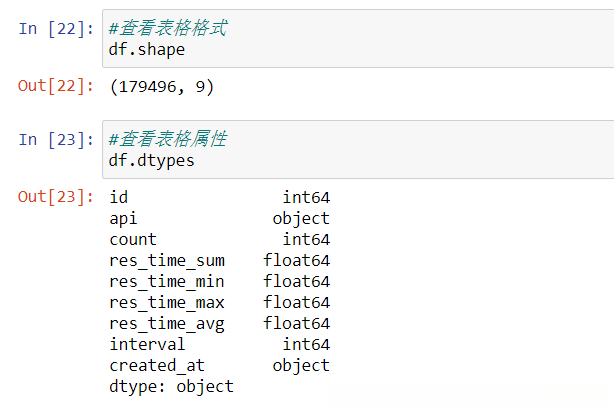Click the In [22] cell prompt
Image resolution: width=614 pixels, height=417 pixels.
(x=55, y=28)
